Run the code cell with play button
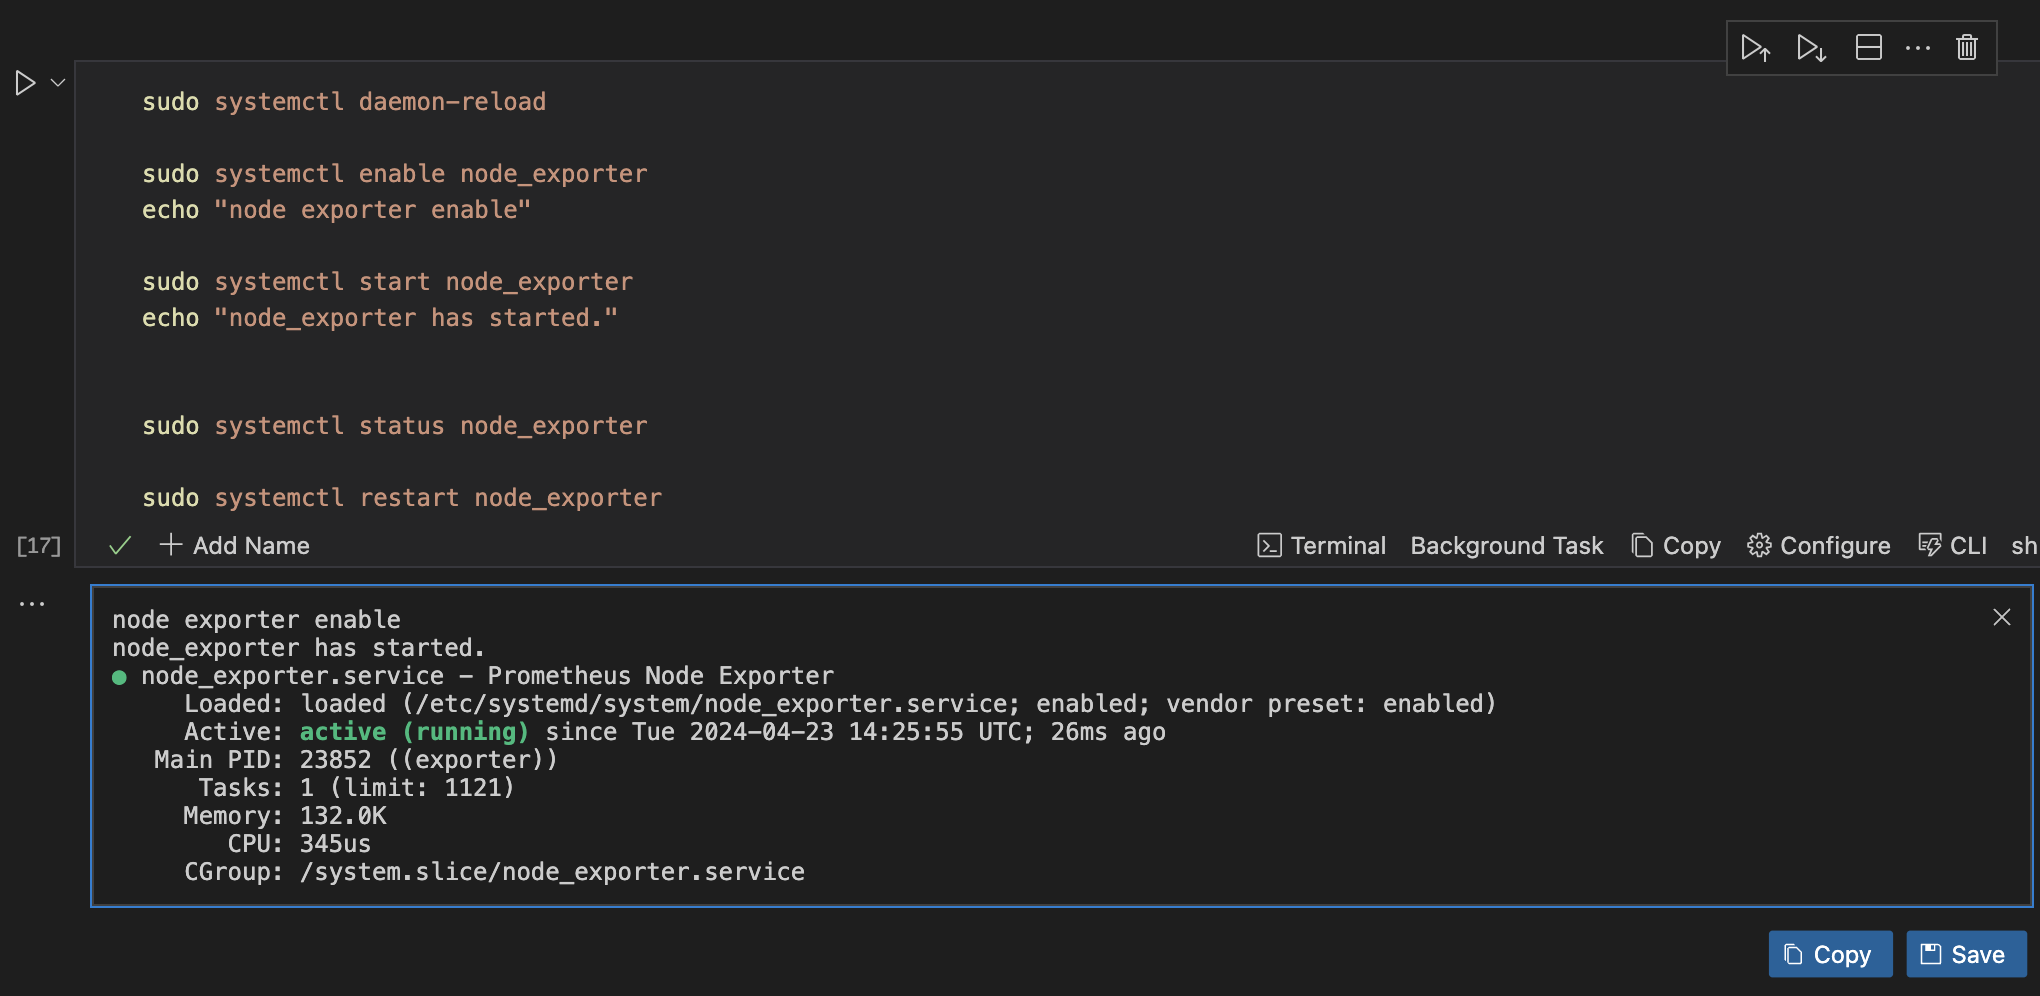 (25, 83)
